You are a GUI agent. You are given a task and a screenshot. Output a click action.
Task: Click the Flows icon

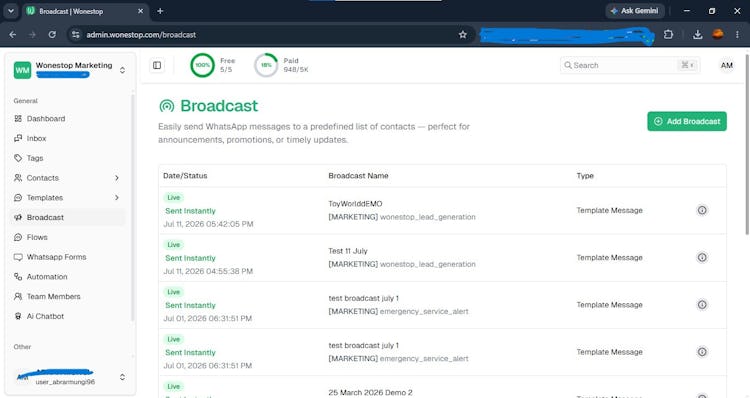point(18,237)
